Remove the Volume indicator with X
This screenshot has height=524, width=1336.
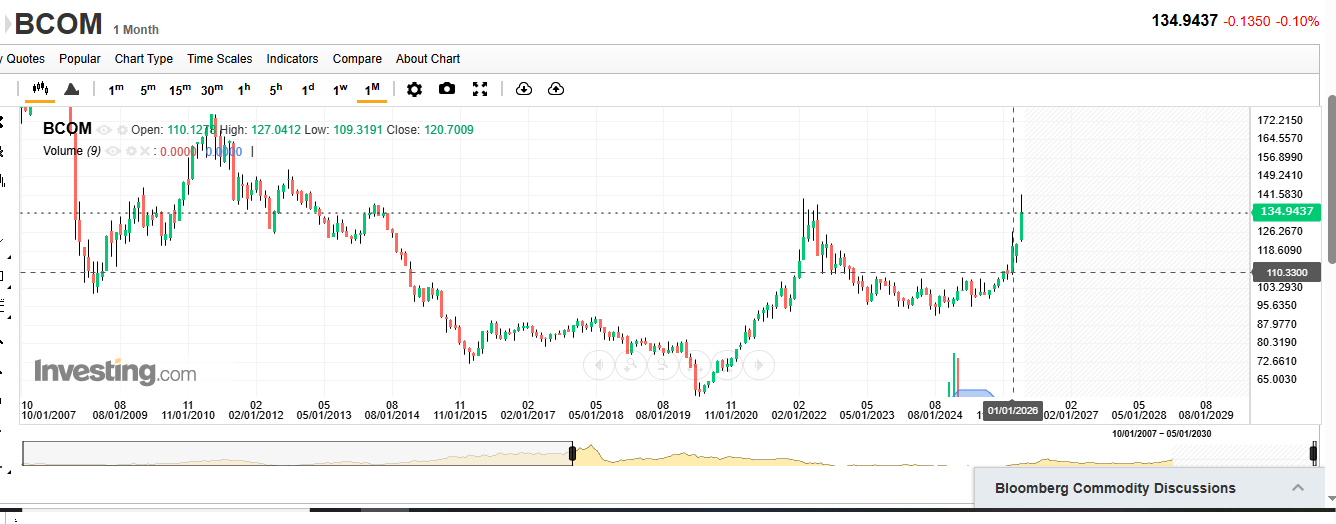pos(144,151)
